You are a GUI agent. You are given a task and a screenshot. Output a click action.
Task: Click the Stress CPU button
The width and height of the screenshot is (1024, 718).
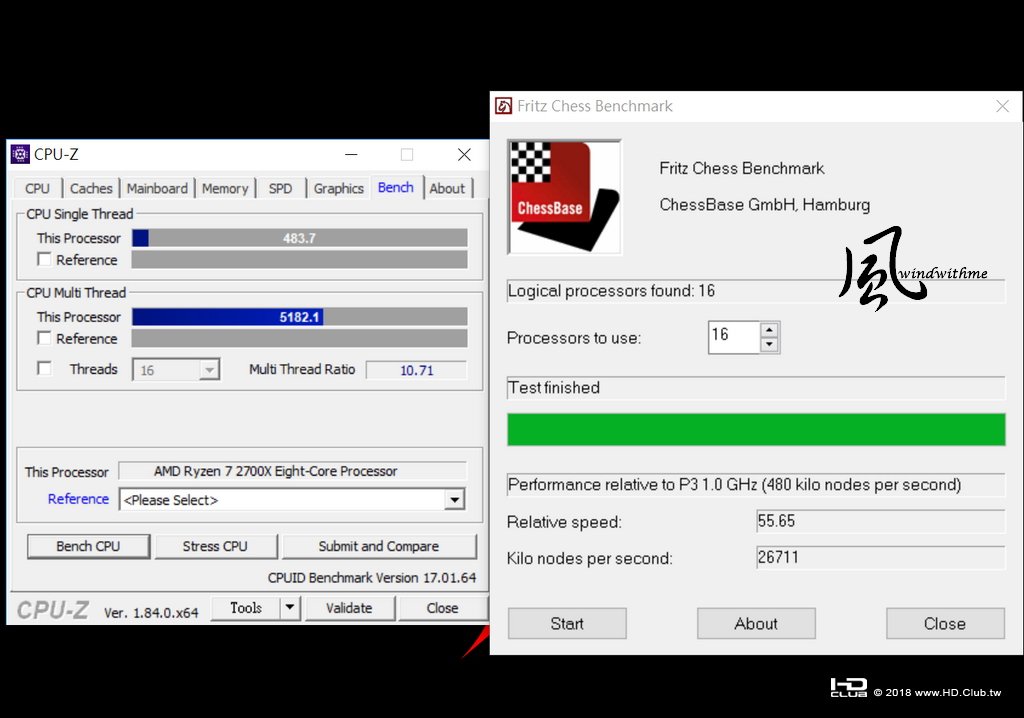(x=215, y=546)
